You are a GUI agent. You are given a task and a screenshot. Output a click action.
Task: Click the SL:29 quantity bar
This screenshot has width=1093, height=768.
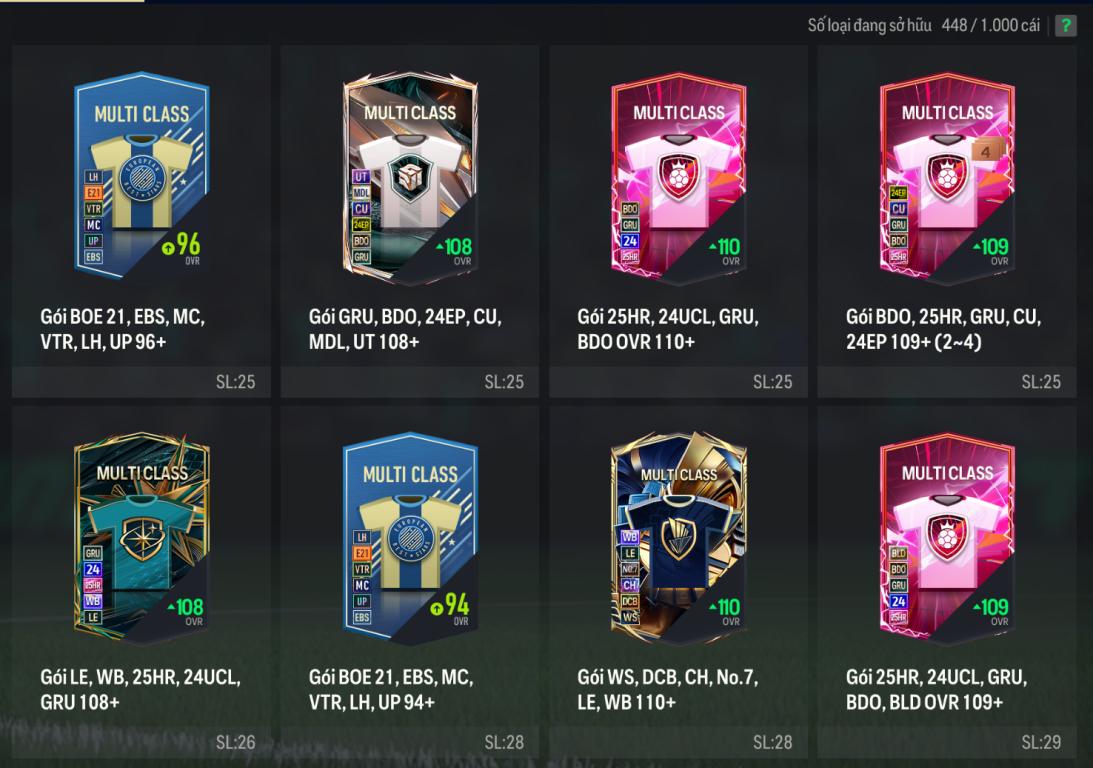coord(947,742)
